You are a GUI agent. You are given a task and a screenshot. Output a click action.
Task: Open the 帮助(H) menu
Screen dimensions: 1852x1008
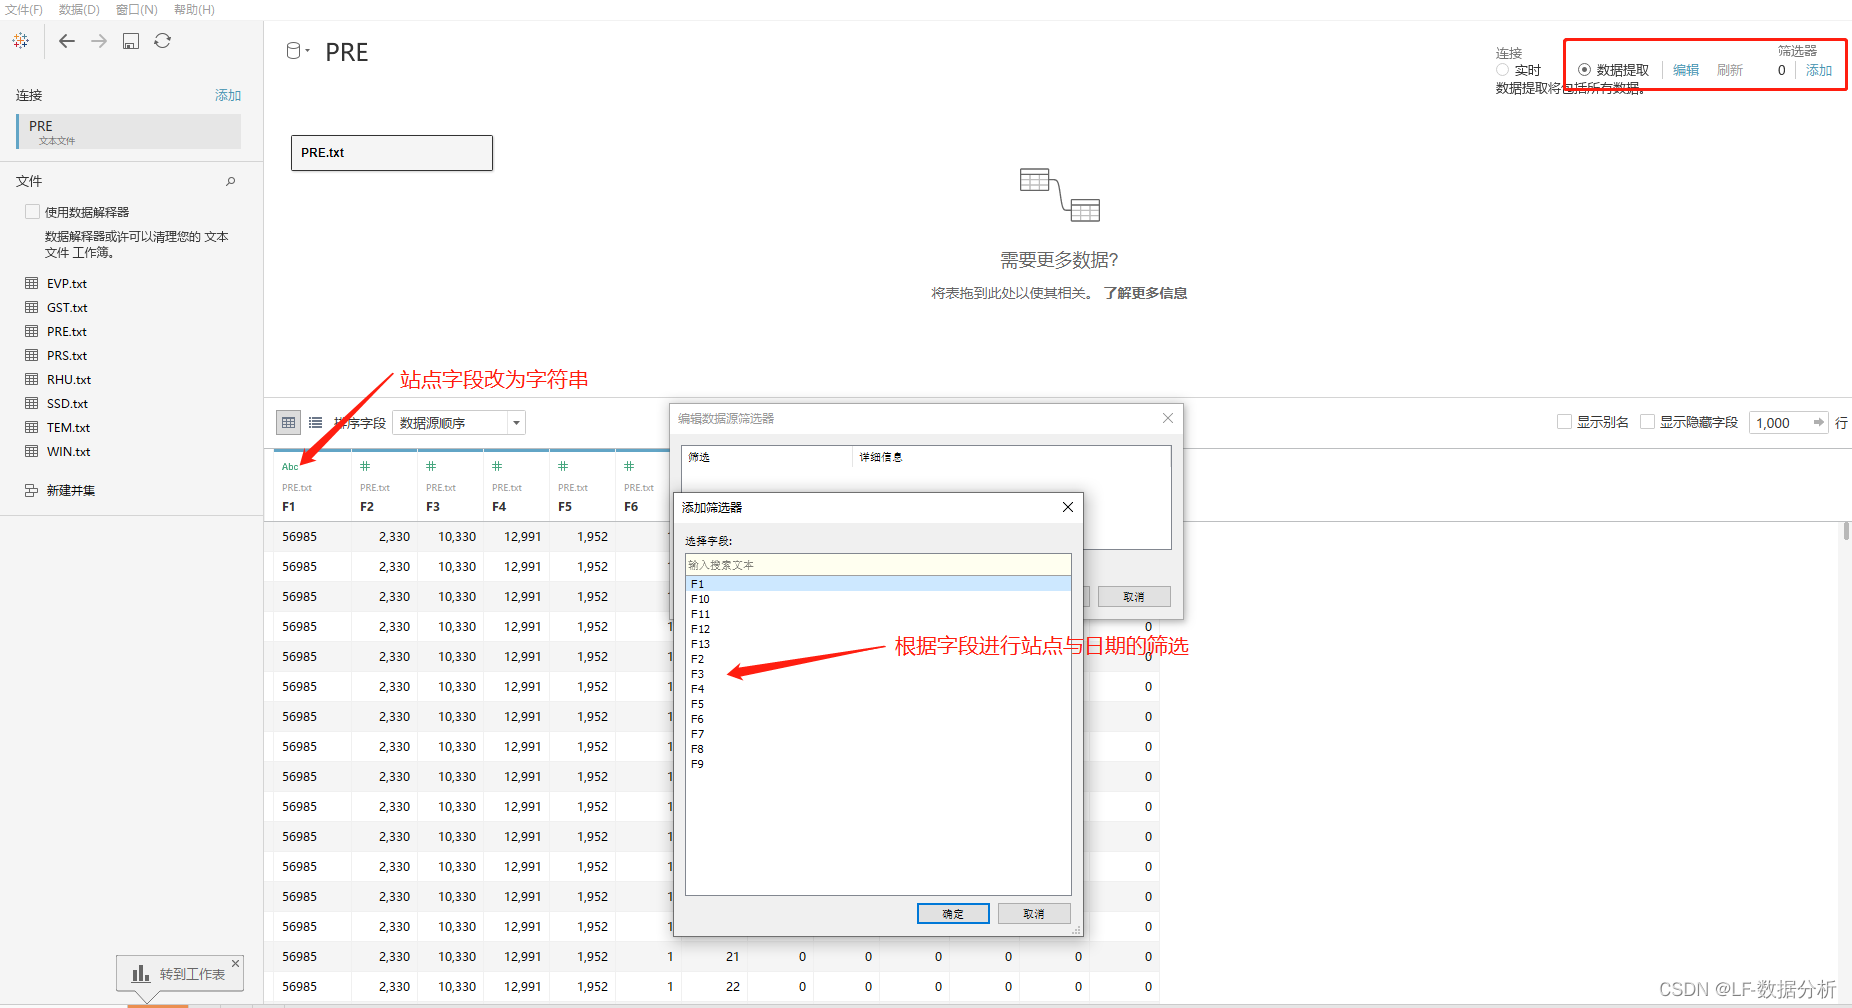click(x=194, y=9)
